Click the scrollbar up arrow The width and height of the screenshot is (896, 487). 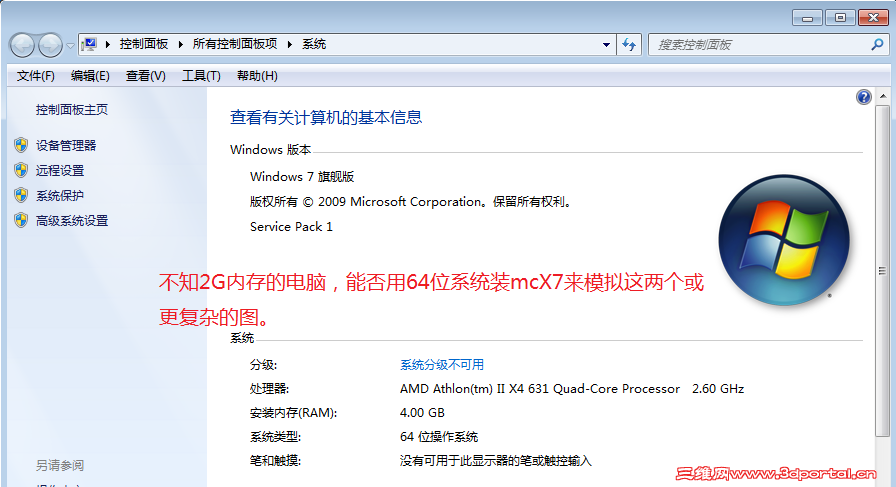click(x=883, y=96)
